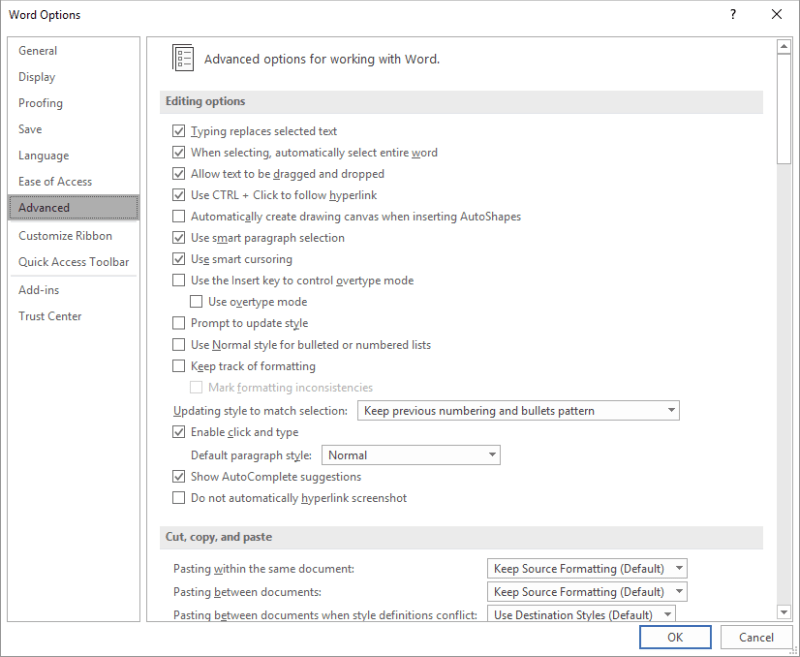Turn off Use smart cursoring
Viewport: 800px width, 657px height.
tap(178, 259)
